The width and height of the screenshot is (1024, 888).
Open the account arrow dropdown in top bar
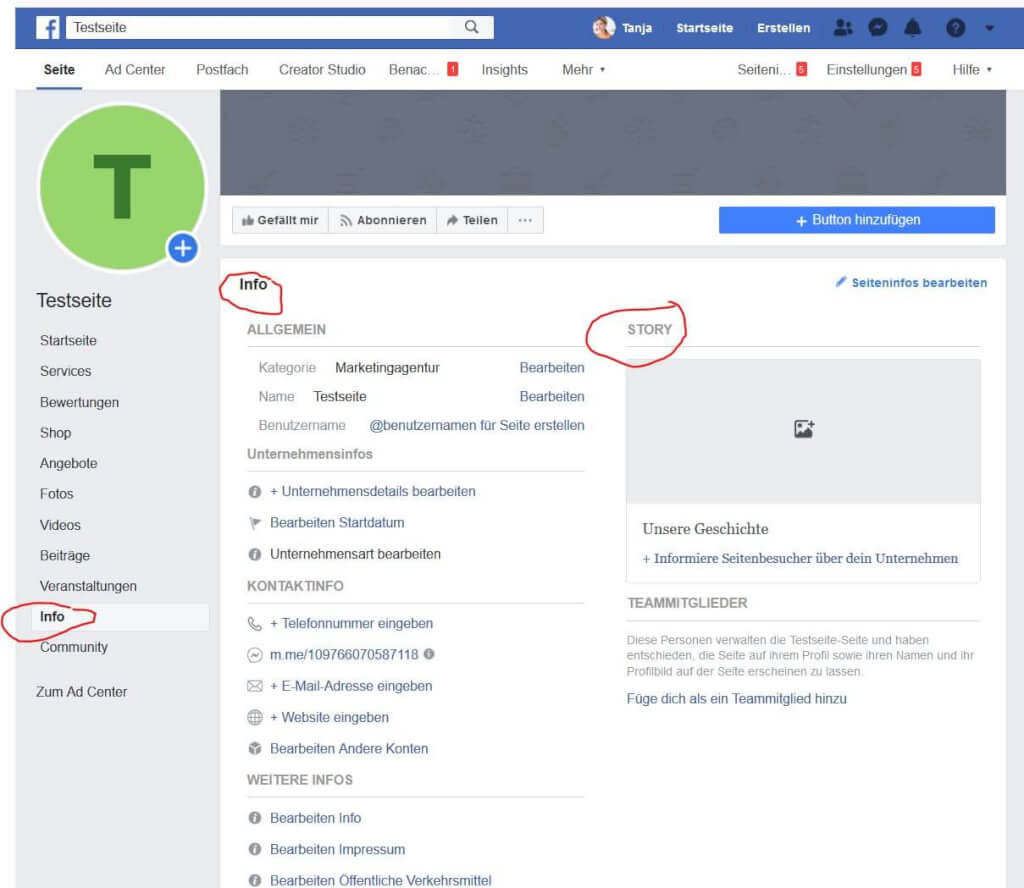click(989, 28)
